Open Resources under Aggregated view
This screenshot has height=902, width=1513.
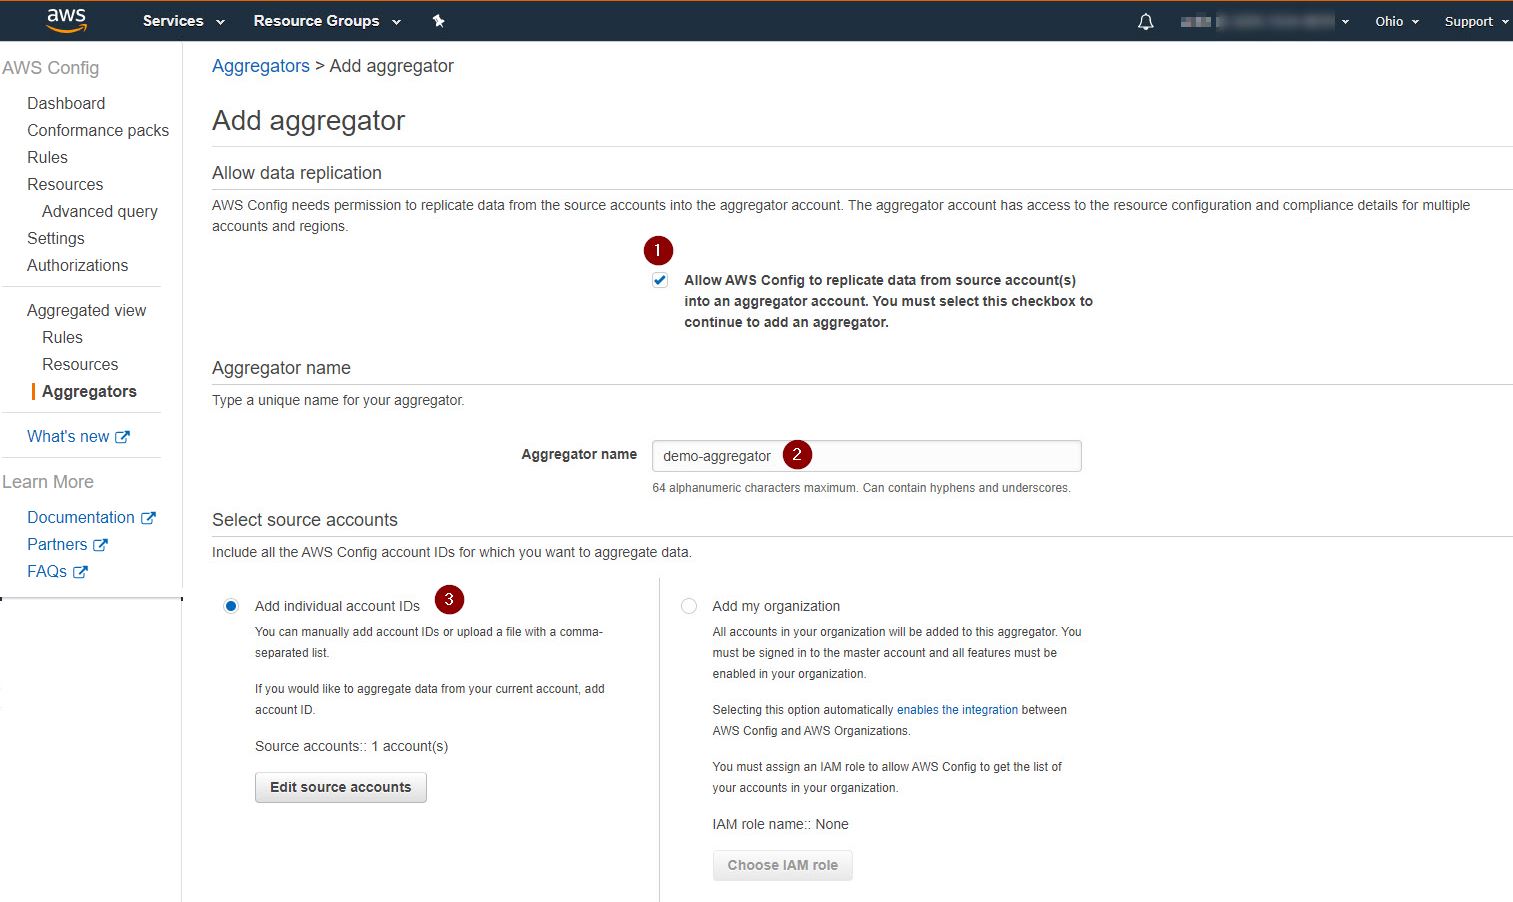click(x=80, y=364)
